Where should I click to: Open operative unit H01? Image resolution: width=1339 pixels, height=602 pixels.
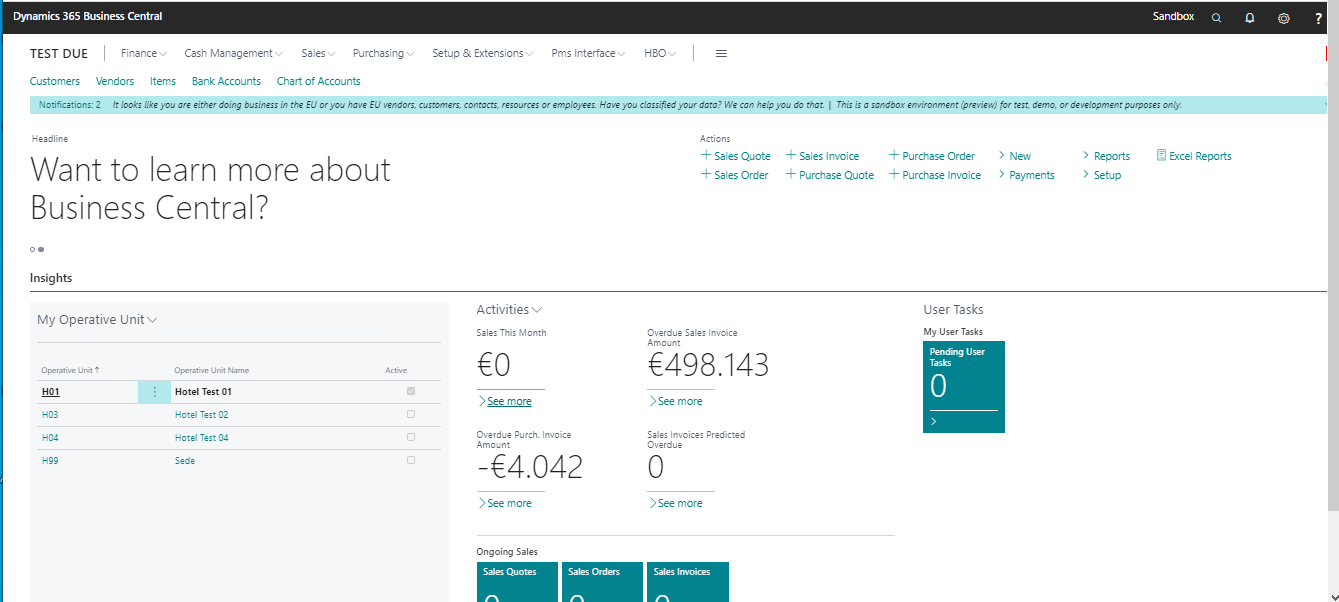click(51, 392)
